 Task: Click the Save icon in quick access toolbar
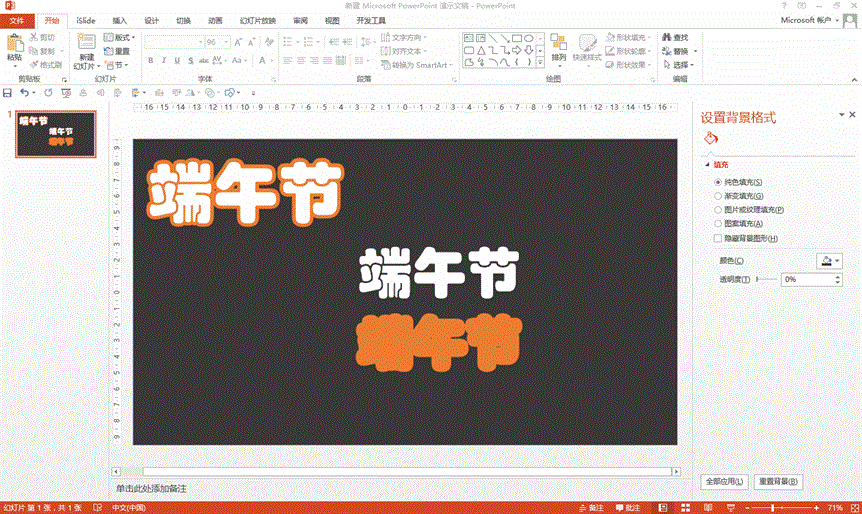pos(8,93)
